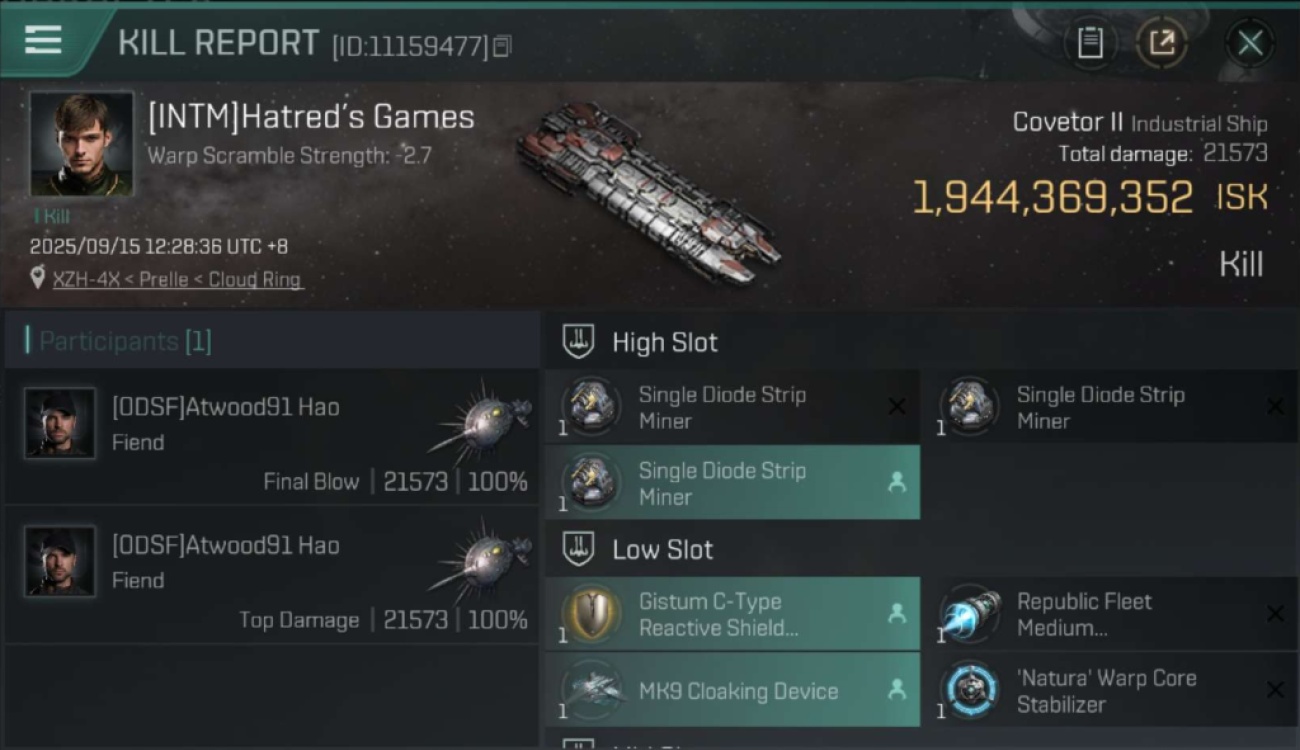This screenshot has height=750, width=1300.
Task: Open the hamburger menu
Action: tap(43, 41)
